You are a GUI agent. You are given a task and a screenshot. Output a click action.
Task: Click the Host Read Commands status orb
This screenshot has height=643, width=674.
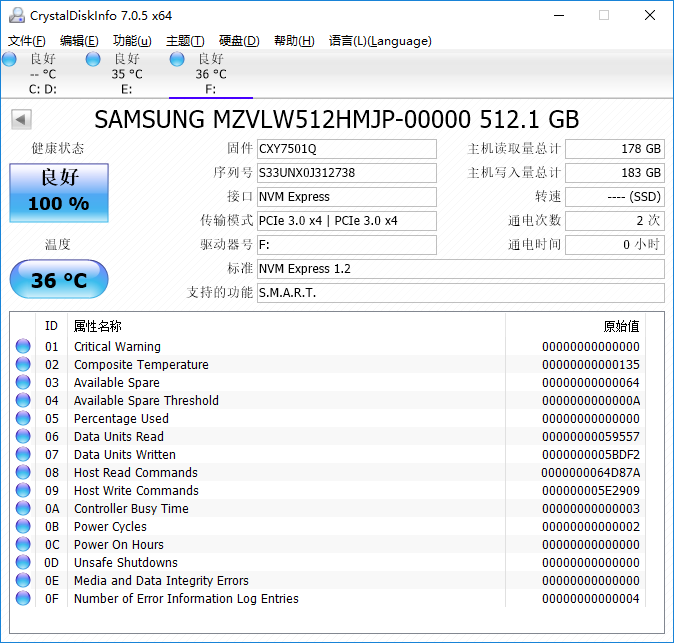coord(23,472)
